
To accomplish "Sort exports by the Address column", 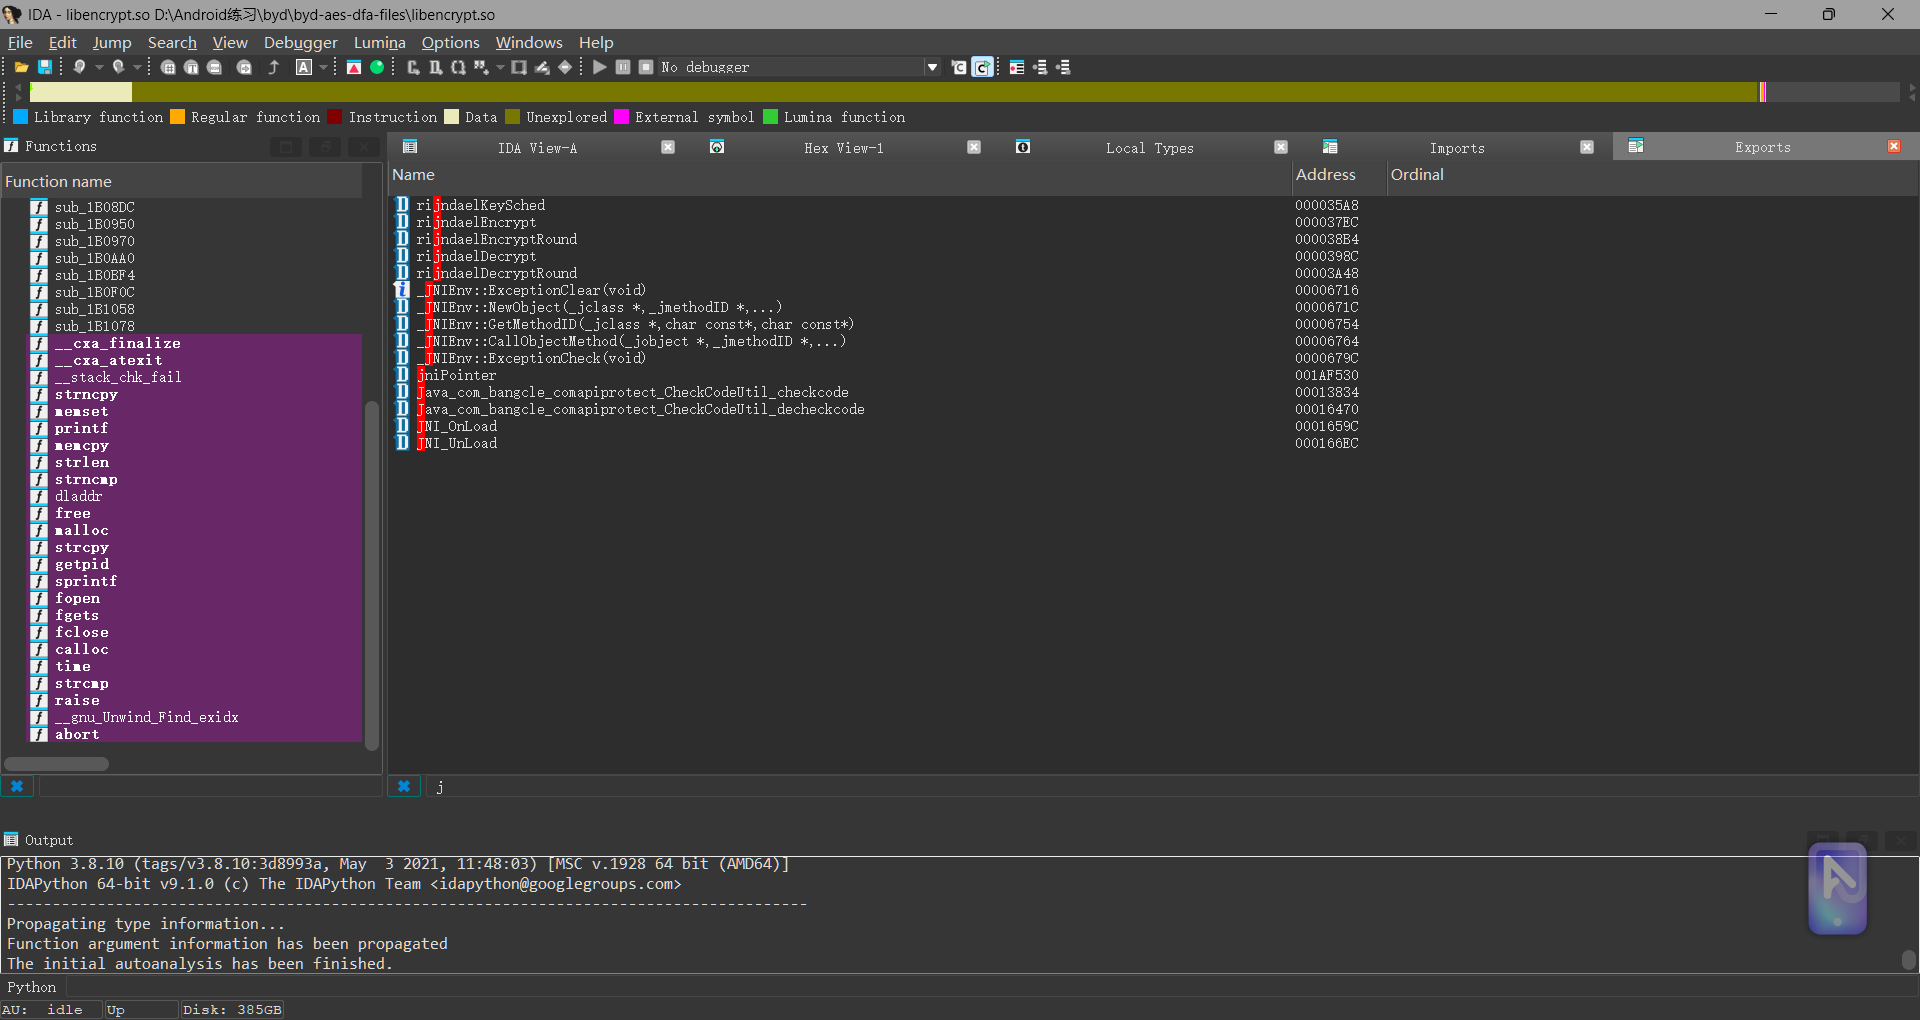I will pyautogui.click(x=1337, y=174).
